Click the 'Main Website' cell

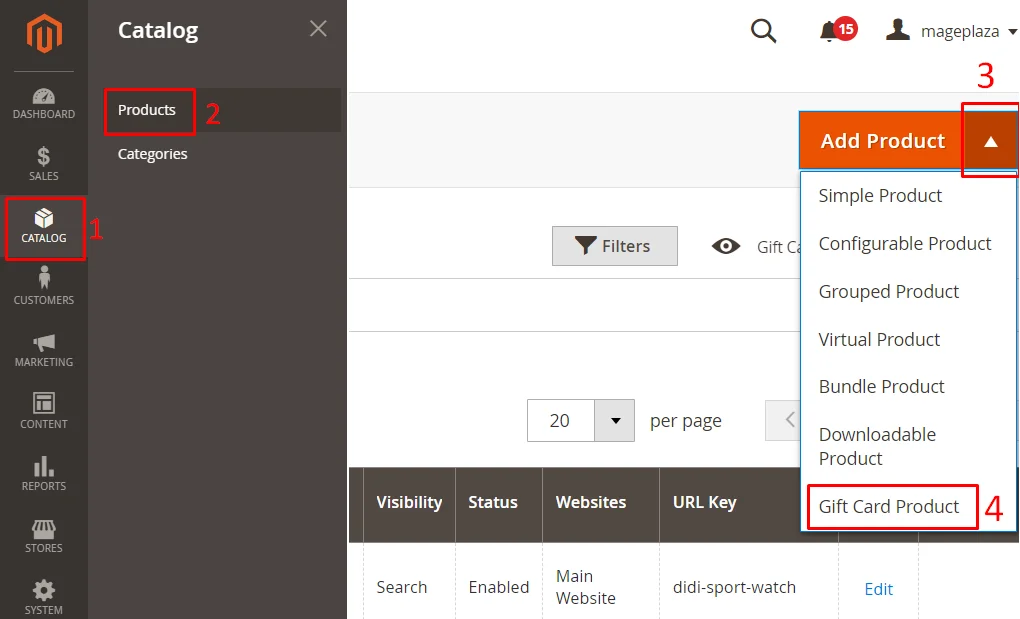[585, 587]
